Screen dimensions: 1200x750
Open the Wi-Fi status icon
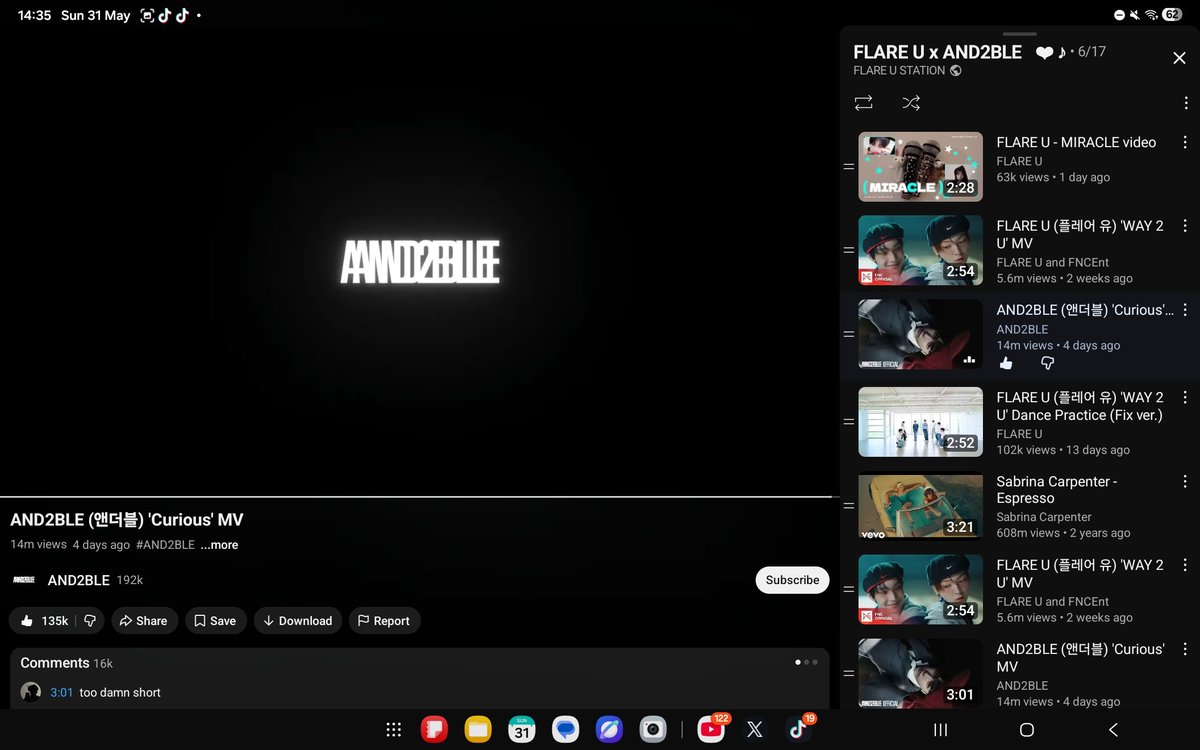(1152, 15)
